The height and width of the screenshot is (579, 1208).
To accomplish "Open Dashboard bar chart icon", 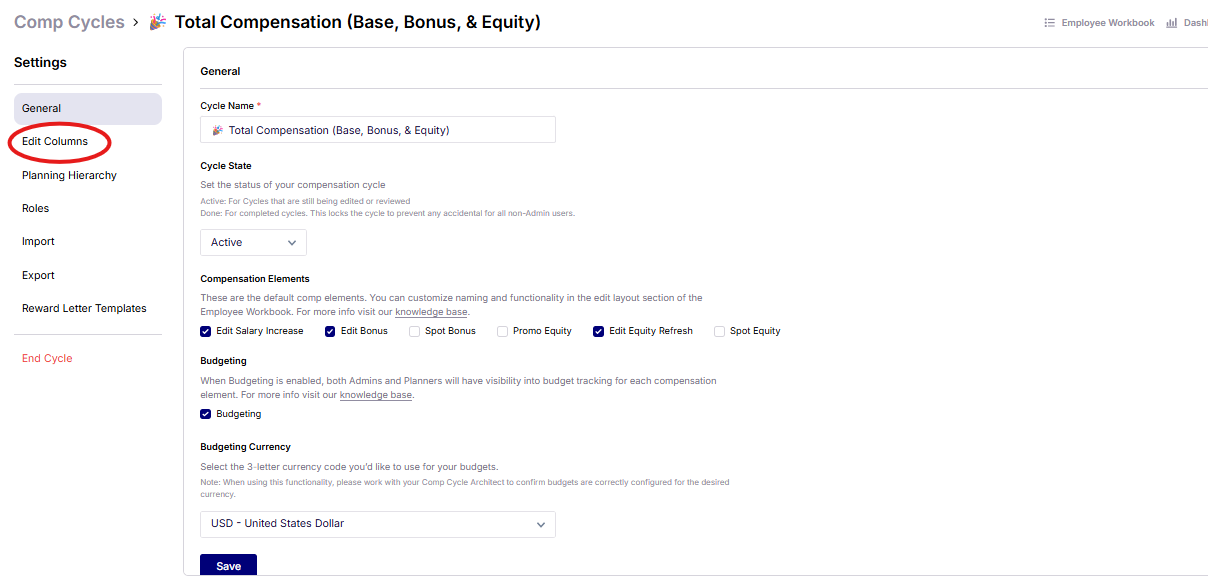I will pos(1171,23).
